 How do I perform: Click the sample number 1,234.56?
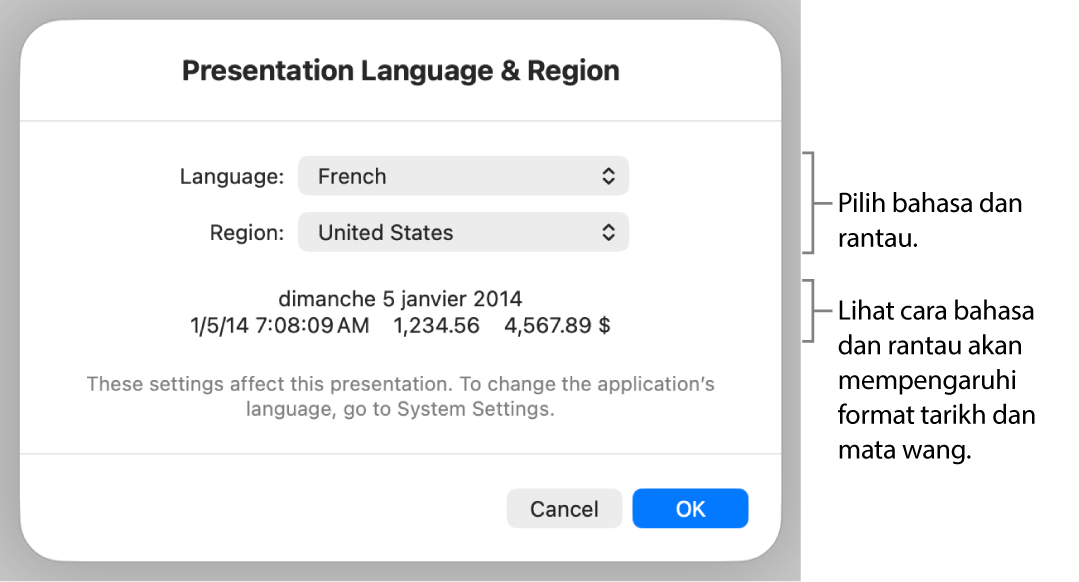coord(436,325)
